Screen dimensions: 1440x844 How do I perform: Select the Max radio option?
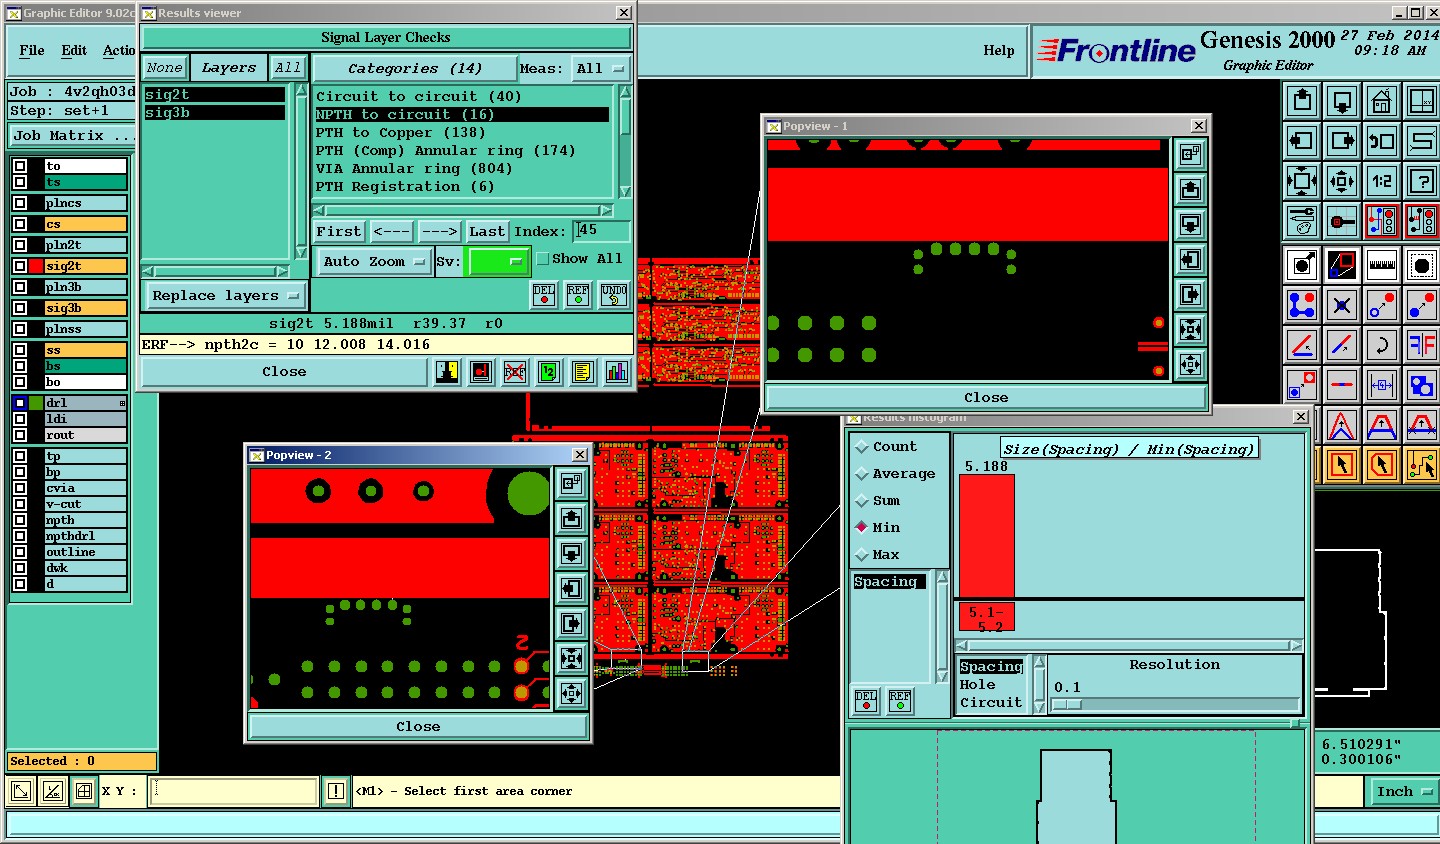point(862,555)
